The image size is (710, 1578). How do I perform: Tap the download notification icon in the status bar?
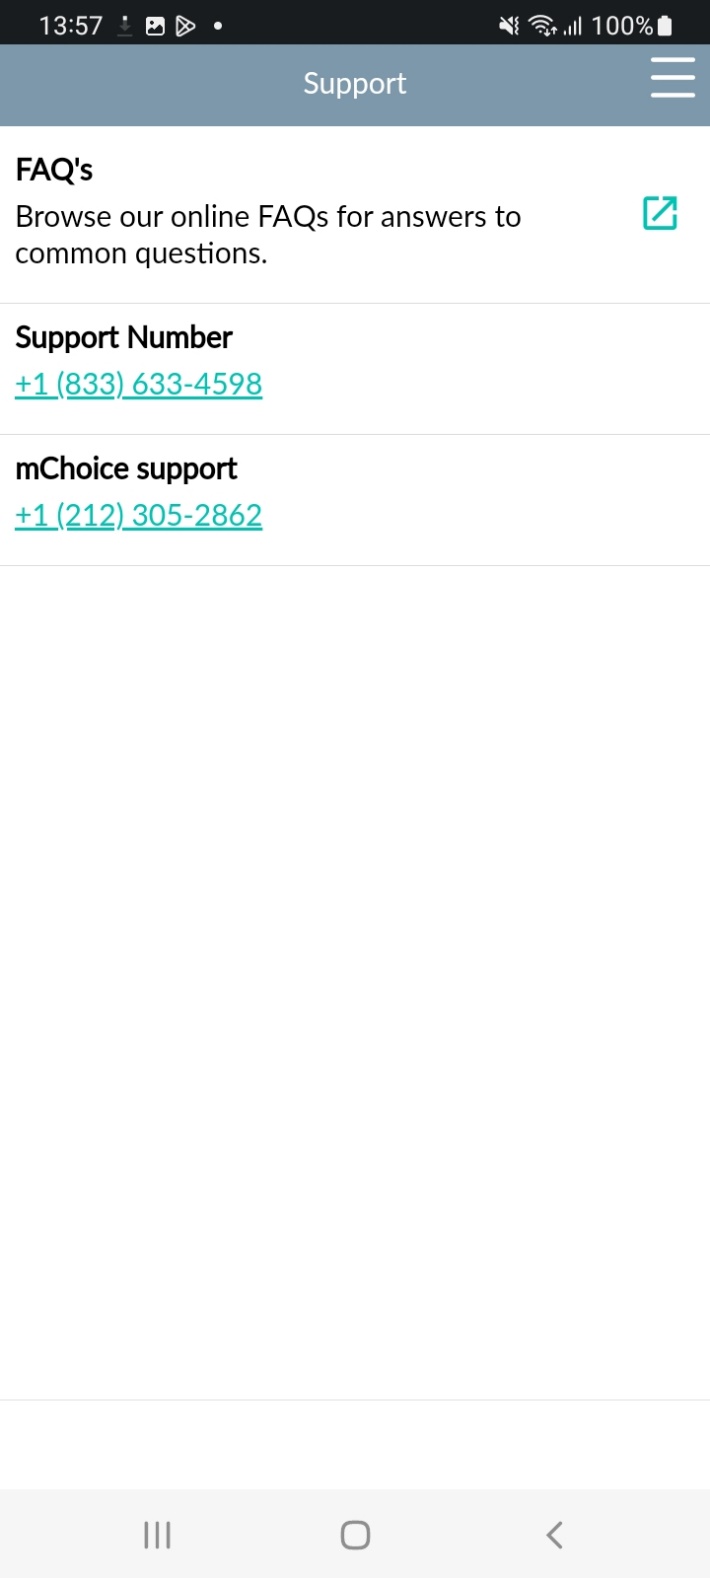click(x=125, y=26)
